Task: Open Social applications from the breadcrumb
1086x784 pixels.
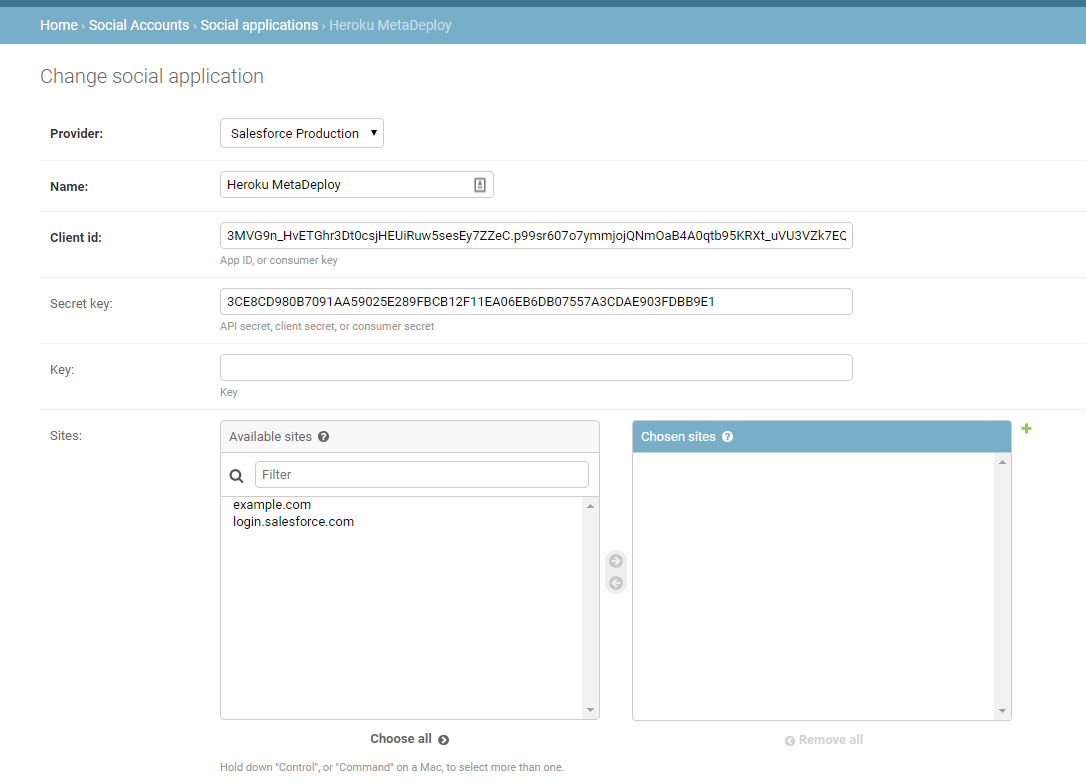Action: coord(259,24)
